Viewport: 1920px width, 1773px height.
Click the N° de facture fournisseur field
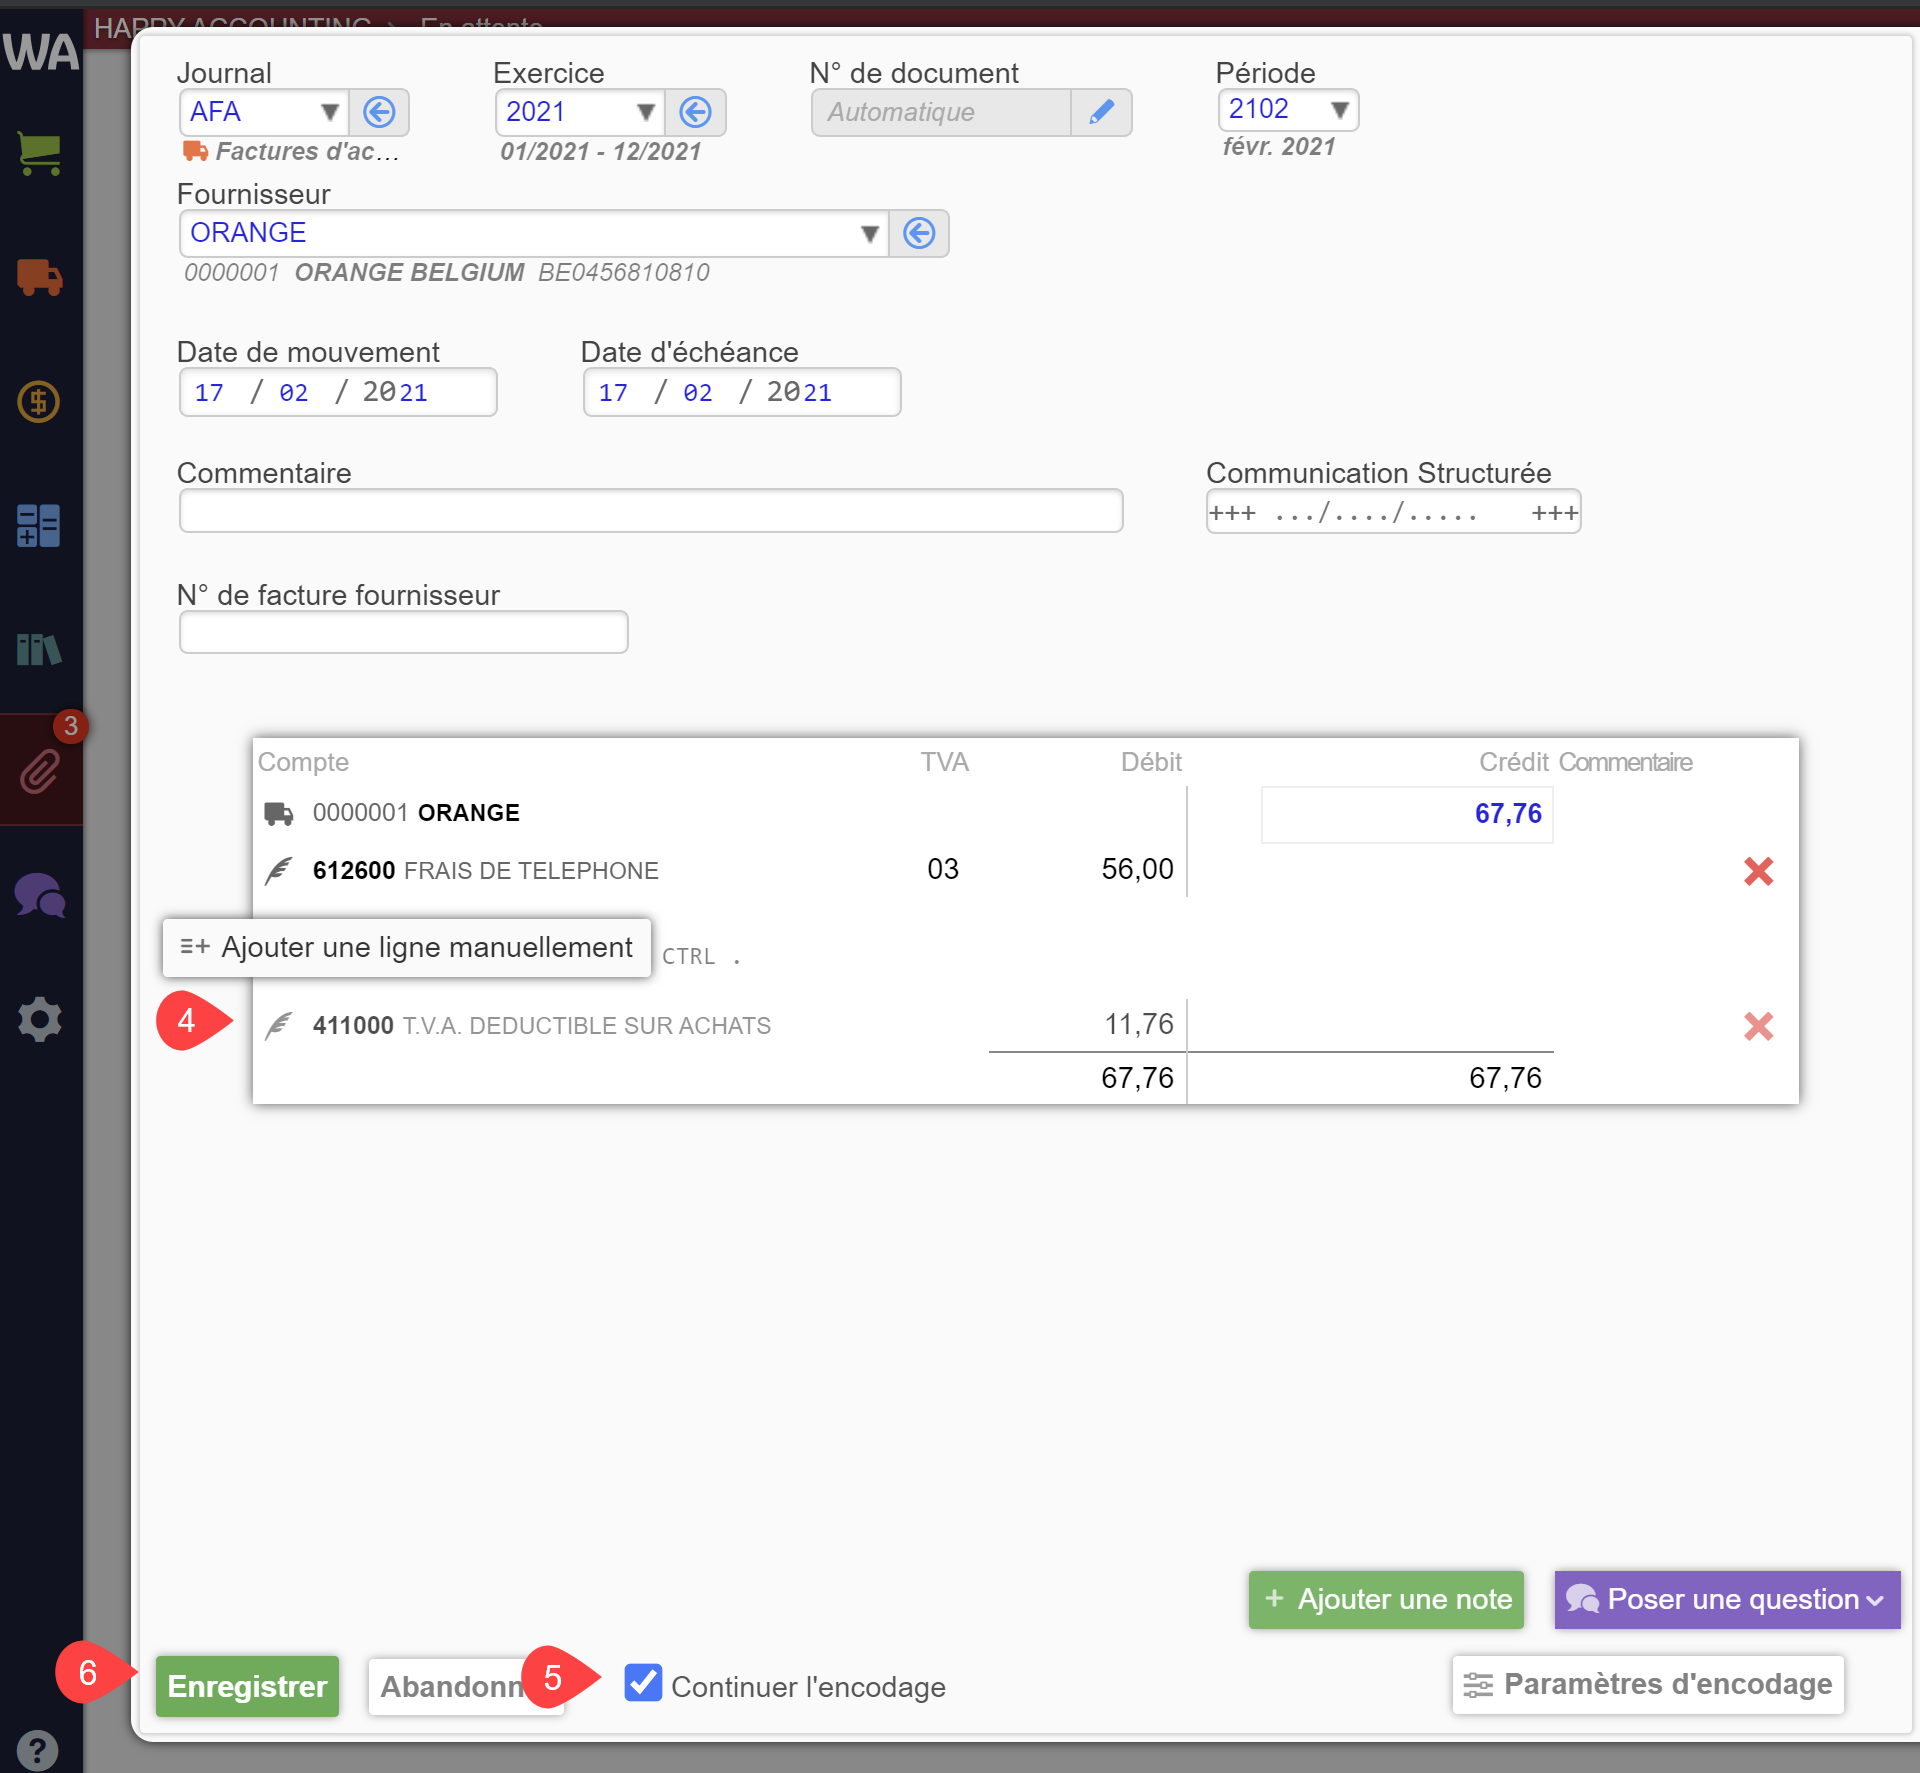click(x=404, y=632)
